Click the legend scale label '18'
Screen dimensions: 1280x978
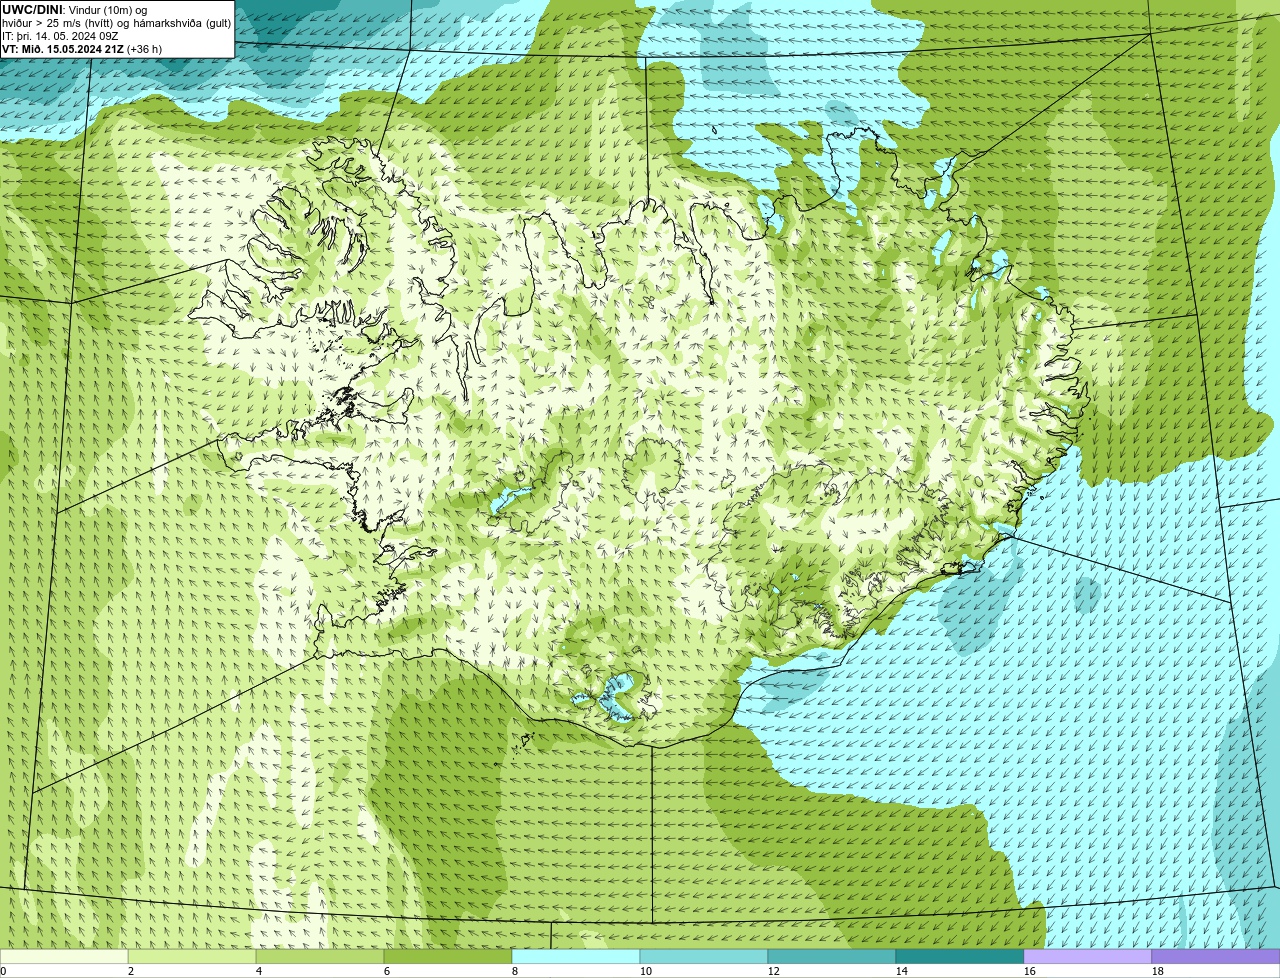(1158, 971)
